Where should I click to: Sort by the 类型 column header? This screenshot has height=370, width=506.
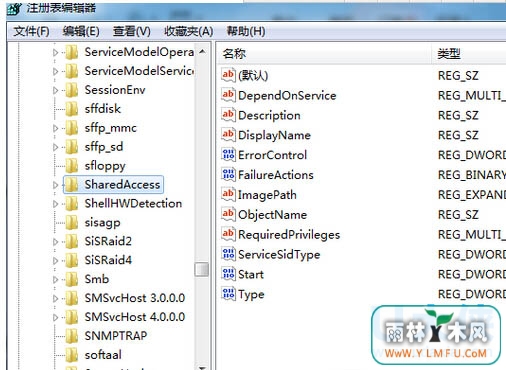[469, 54]
